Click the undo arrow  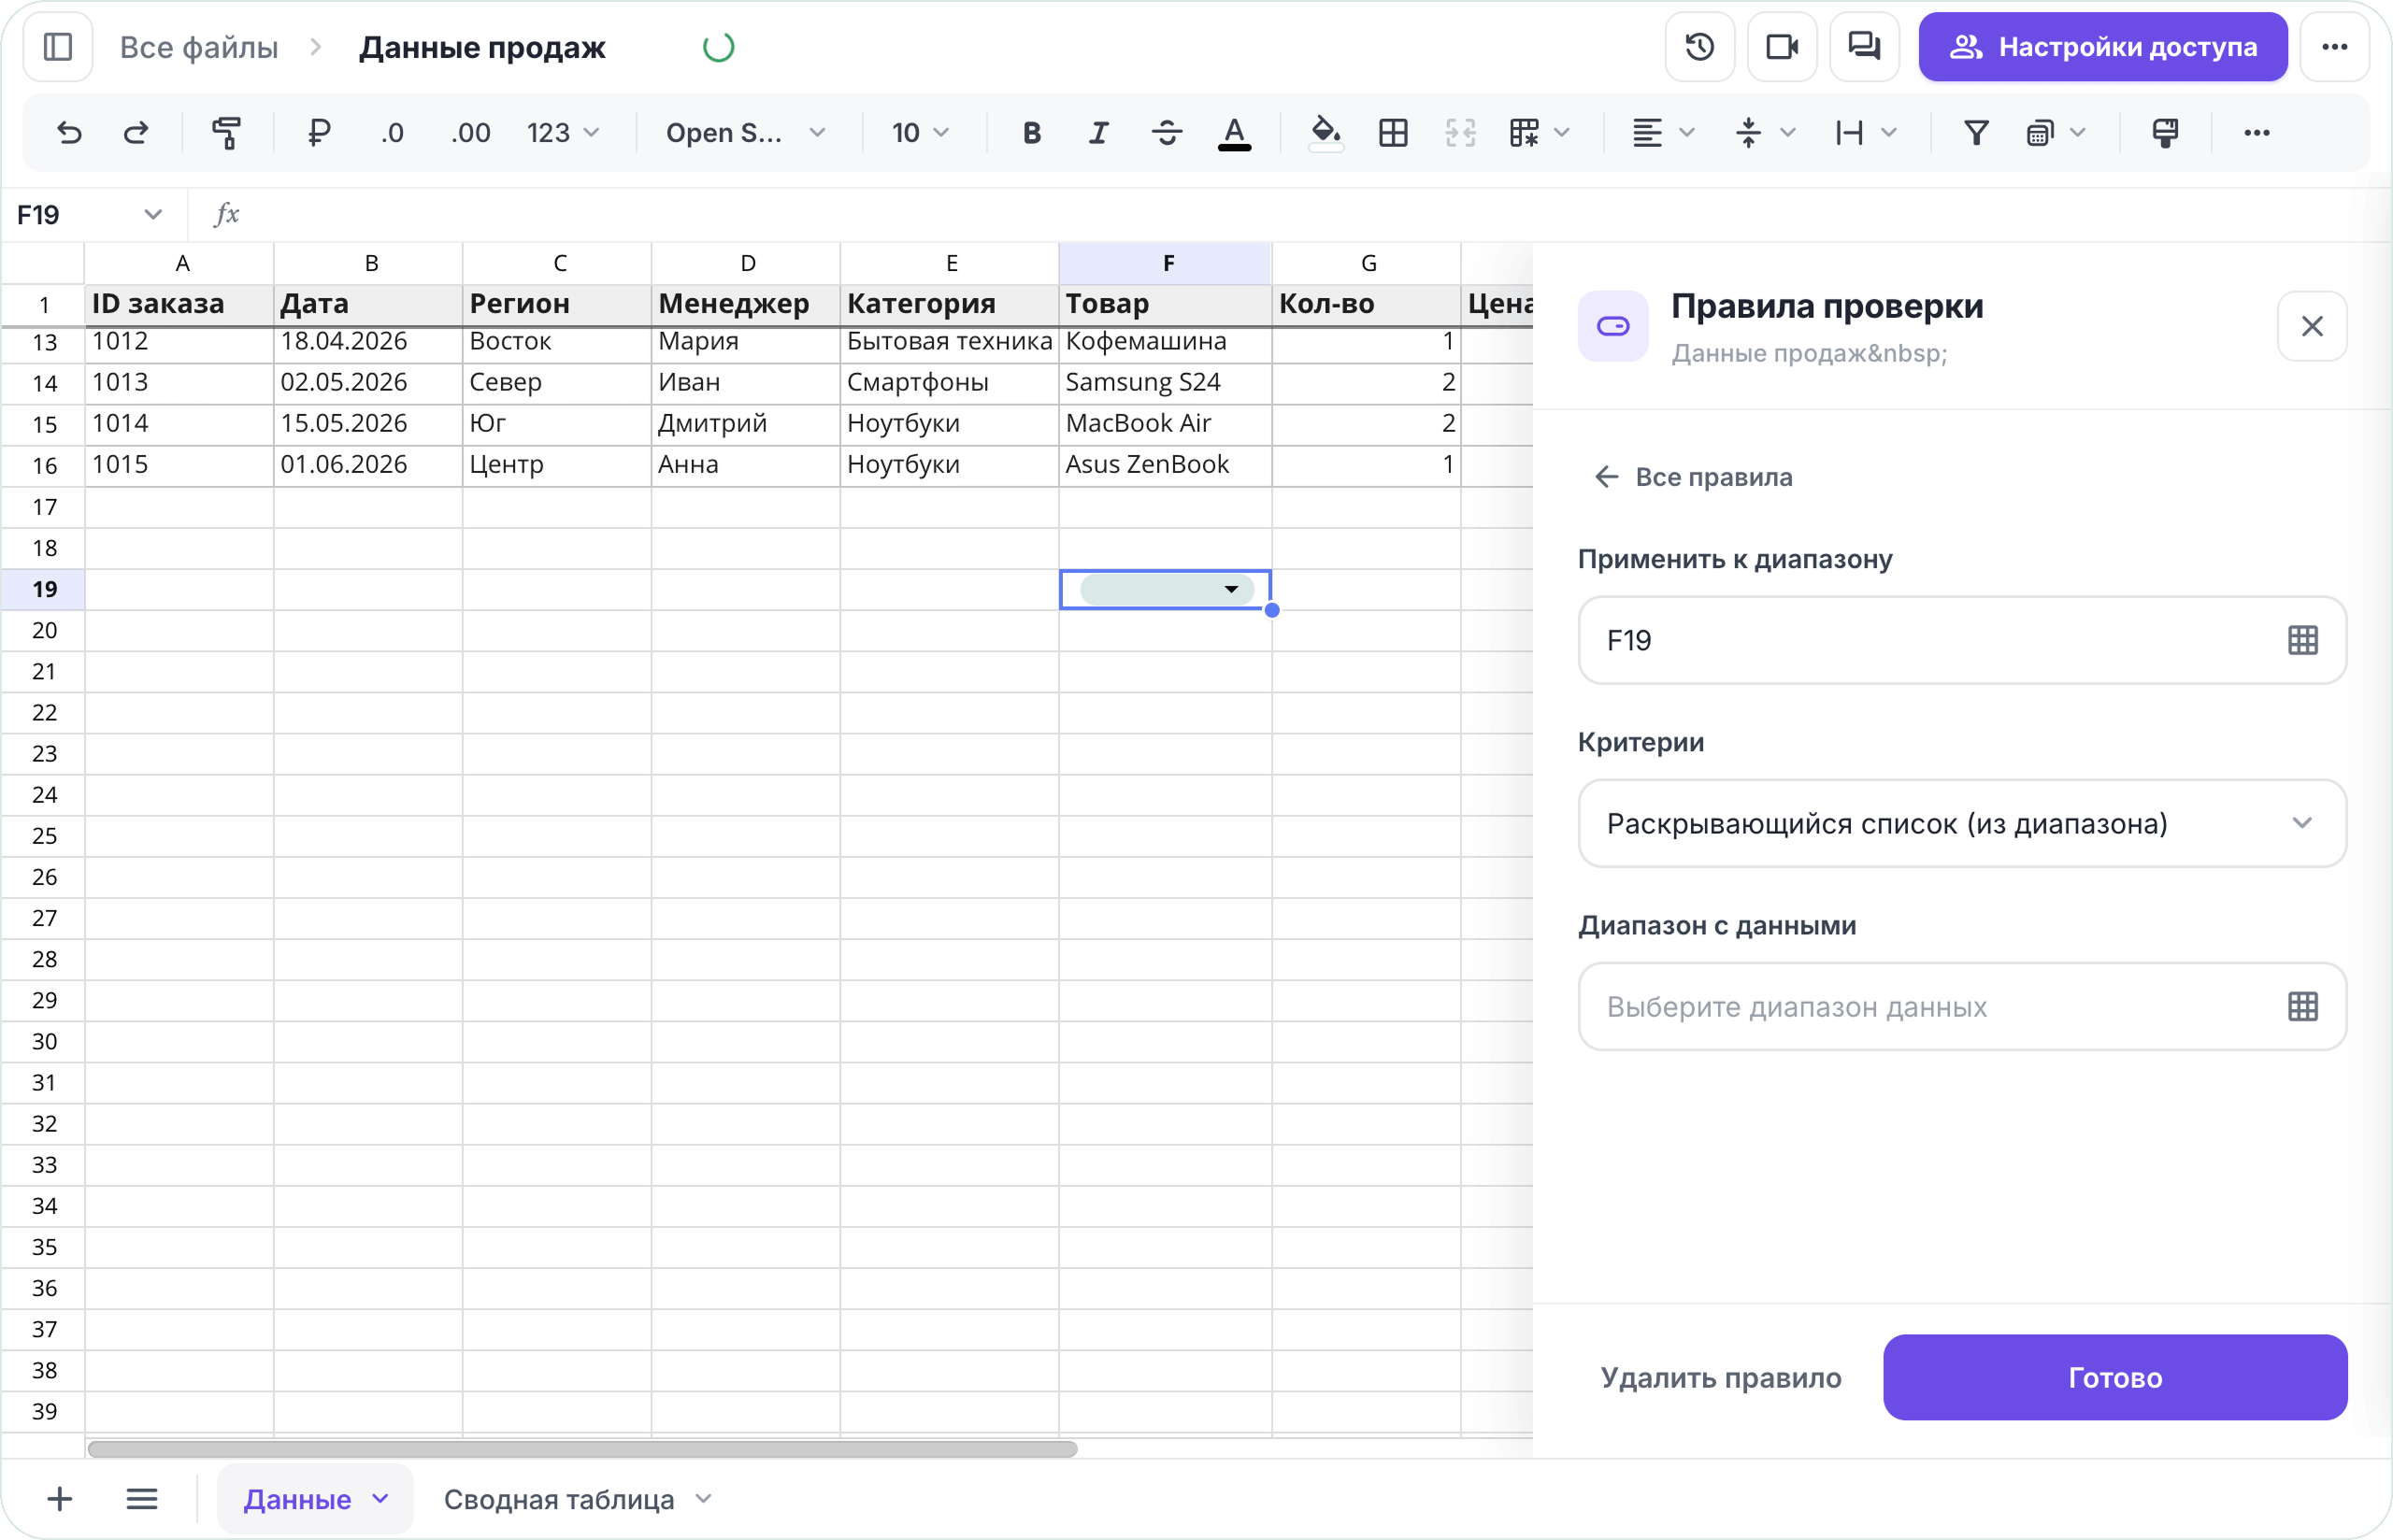click(x=69, y=133)
